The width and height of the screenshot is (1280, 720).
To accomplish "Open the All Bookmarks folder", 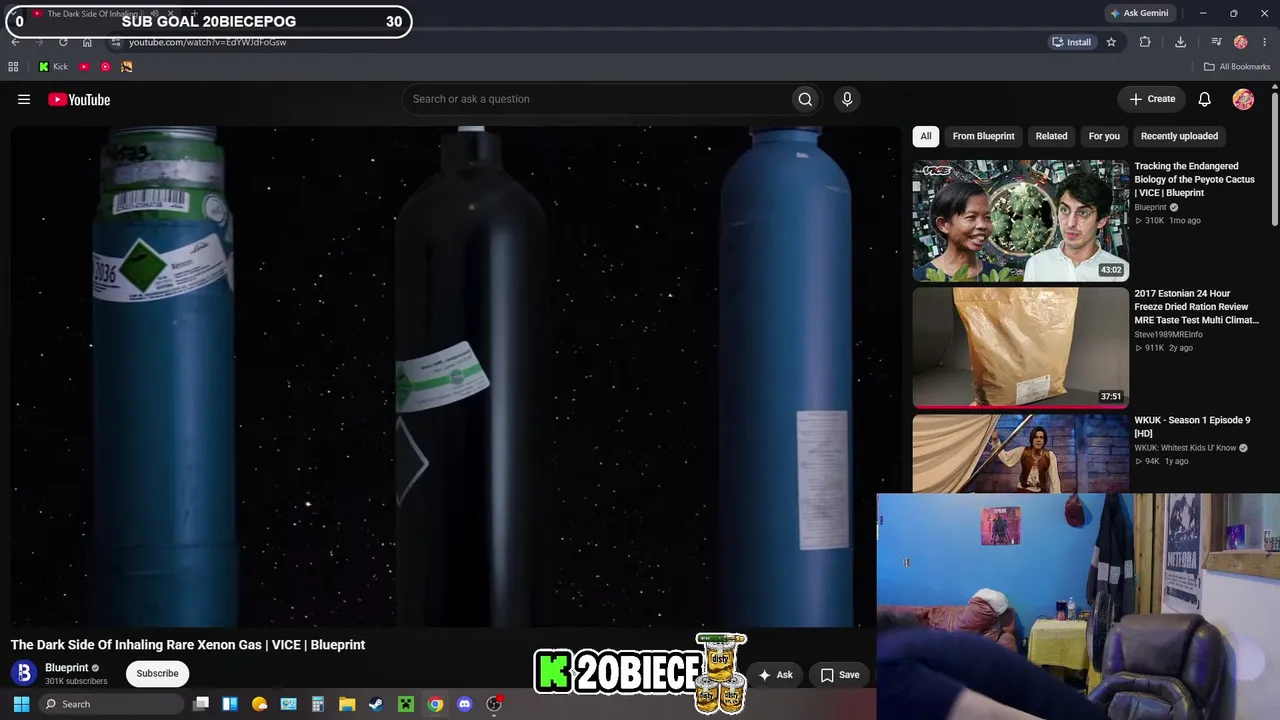I will click(1236, 67).
